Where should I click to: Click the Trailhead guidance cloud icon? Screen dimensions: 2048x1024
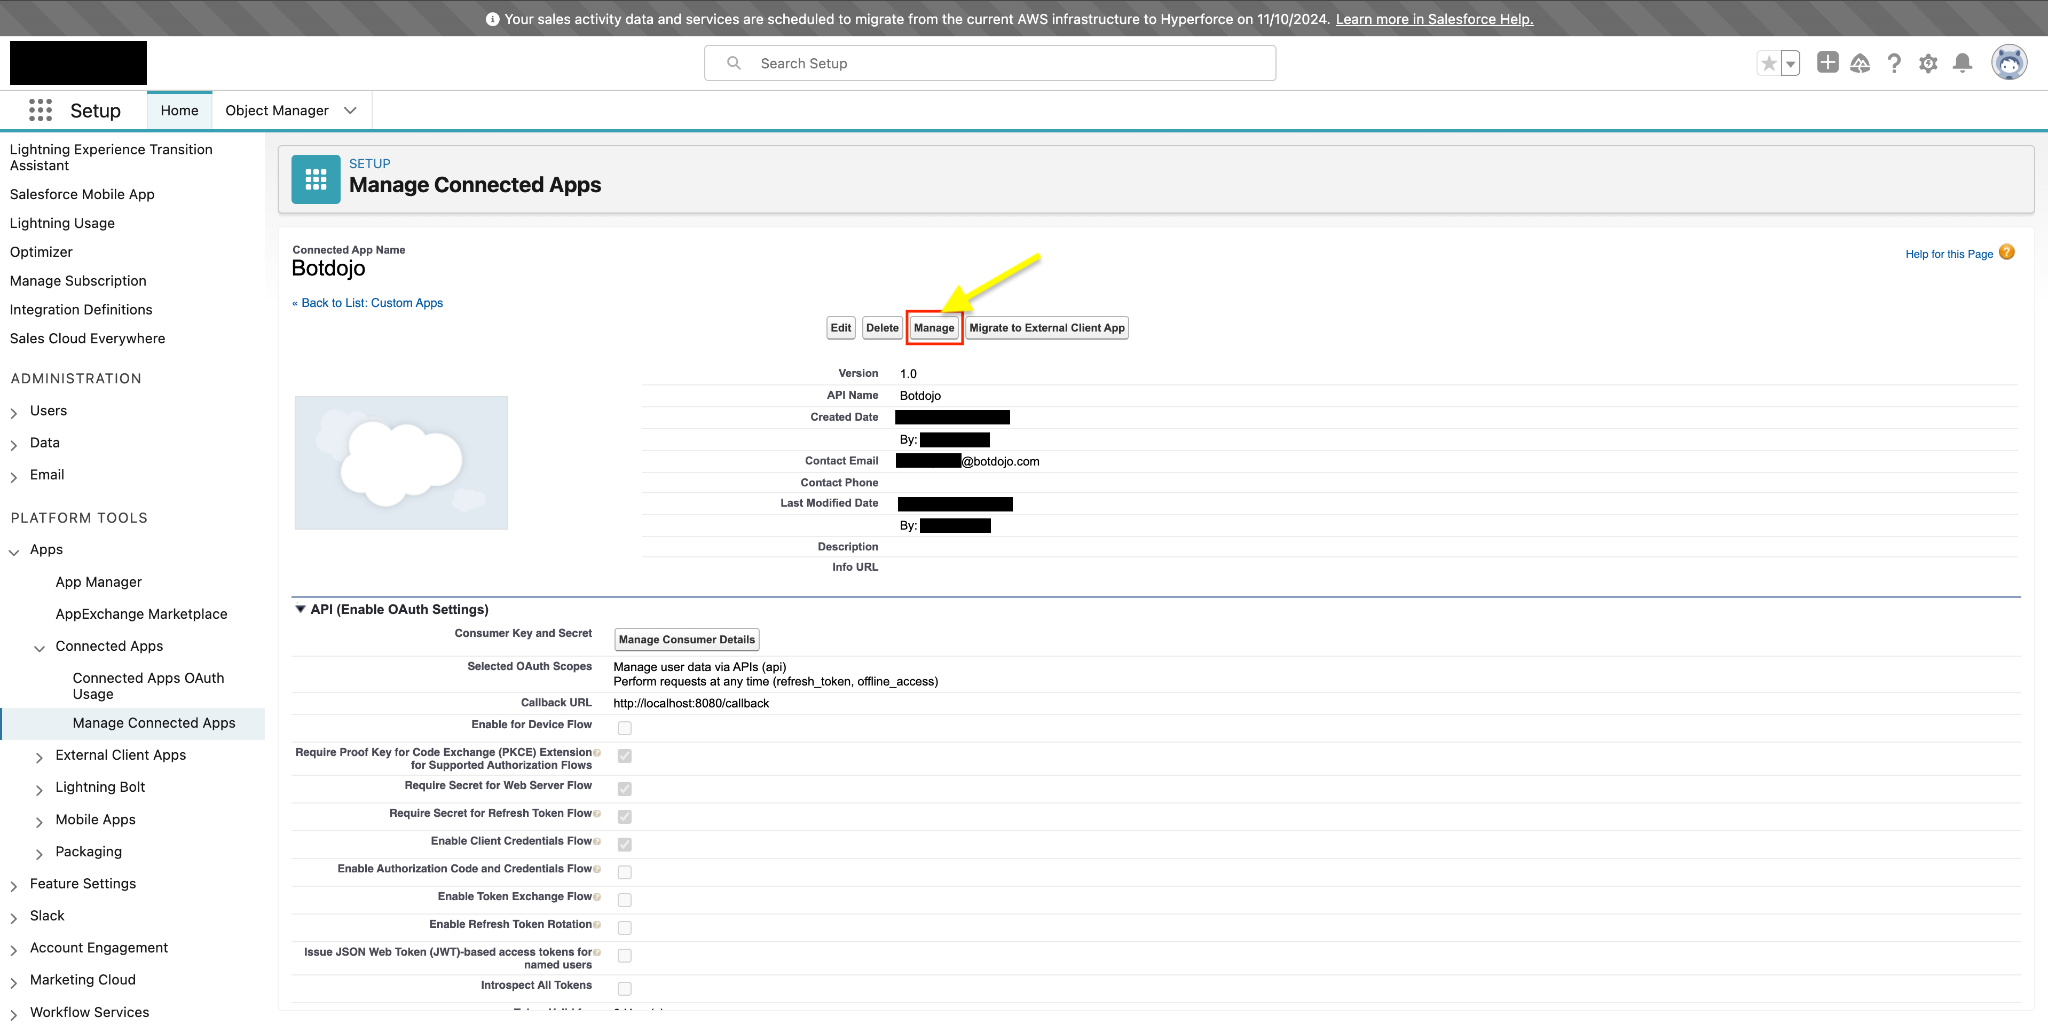coord(1860,64)
